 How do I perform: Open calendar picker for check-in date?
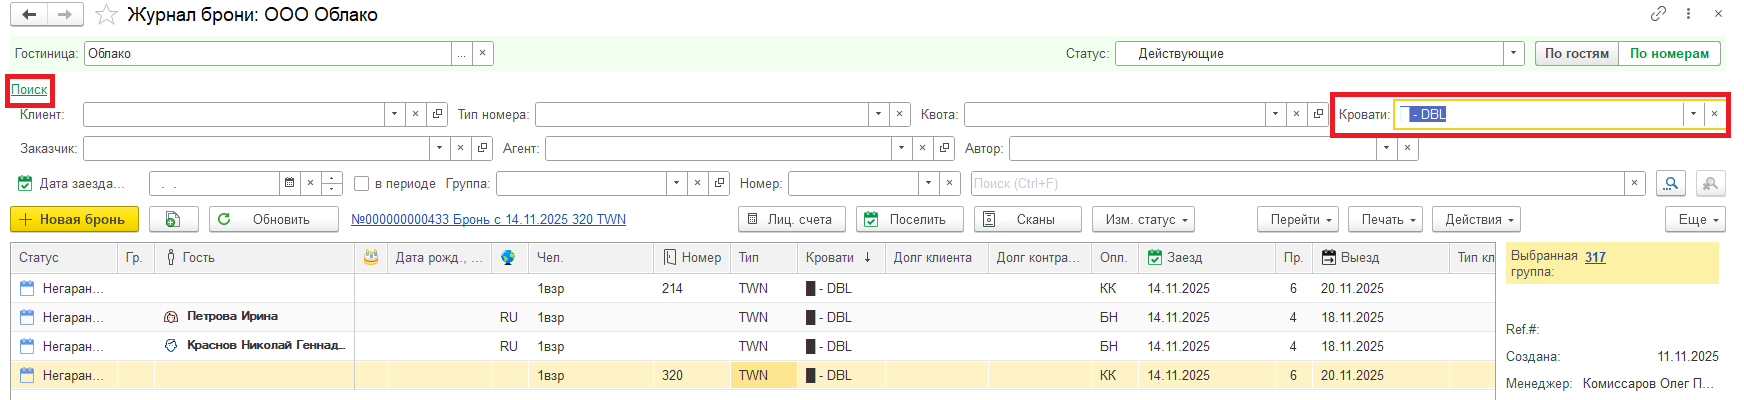[290, 184]
